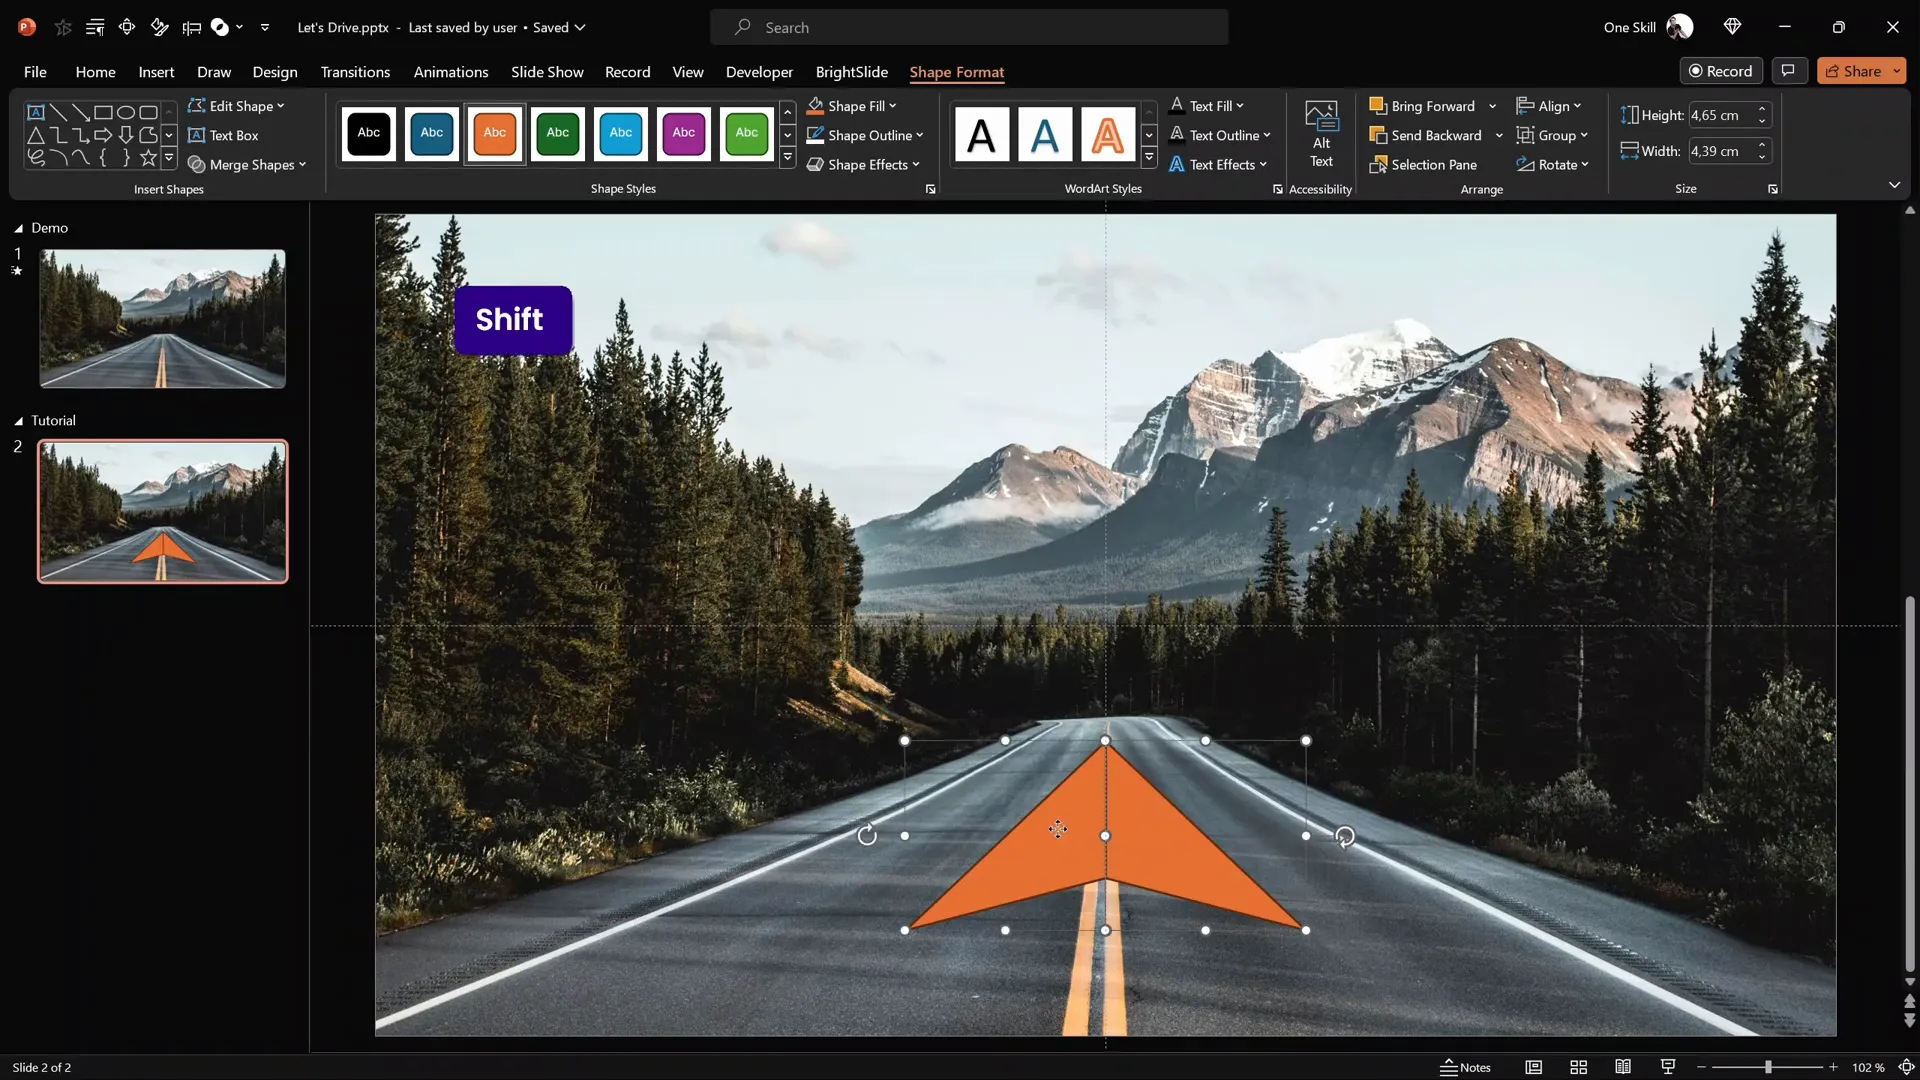Screen dimensions: 1920x1080
Task: Pick the scribble freeform shape
Action: (x=35, y=158)
